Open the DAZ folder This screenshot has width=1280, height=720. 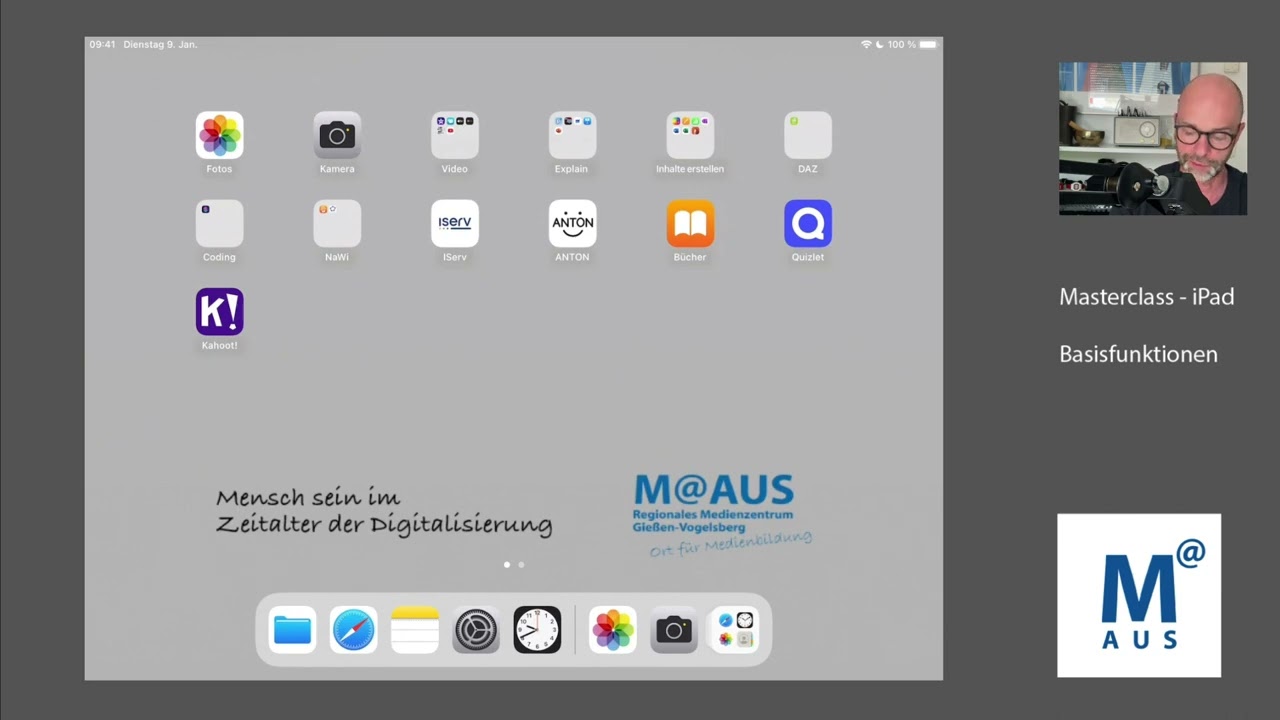pyautogui.click(x=808, y=135)
